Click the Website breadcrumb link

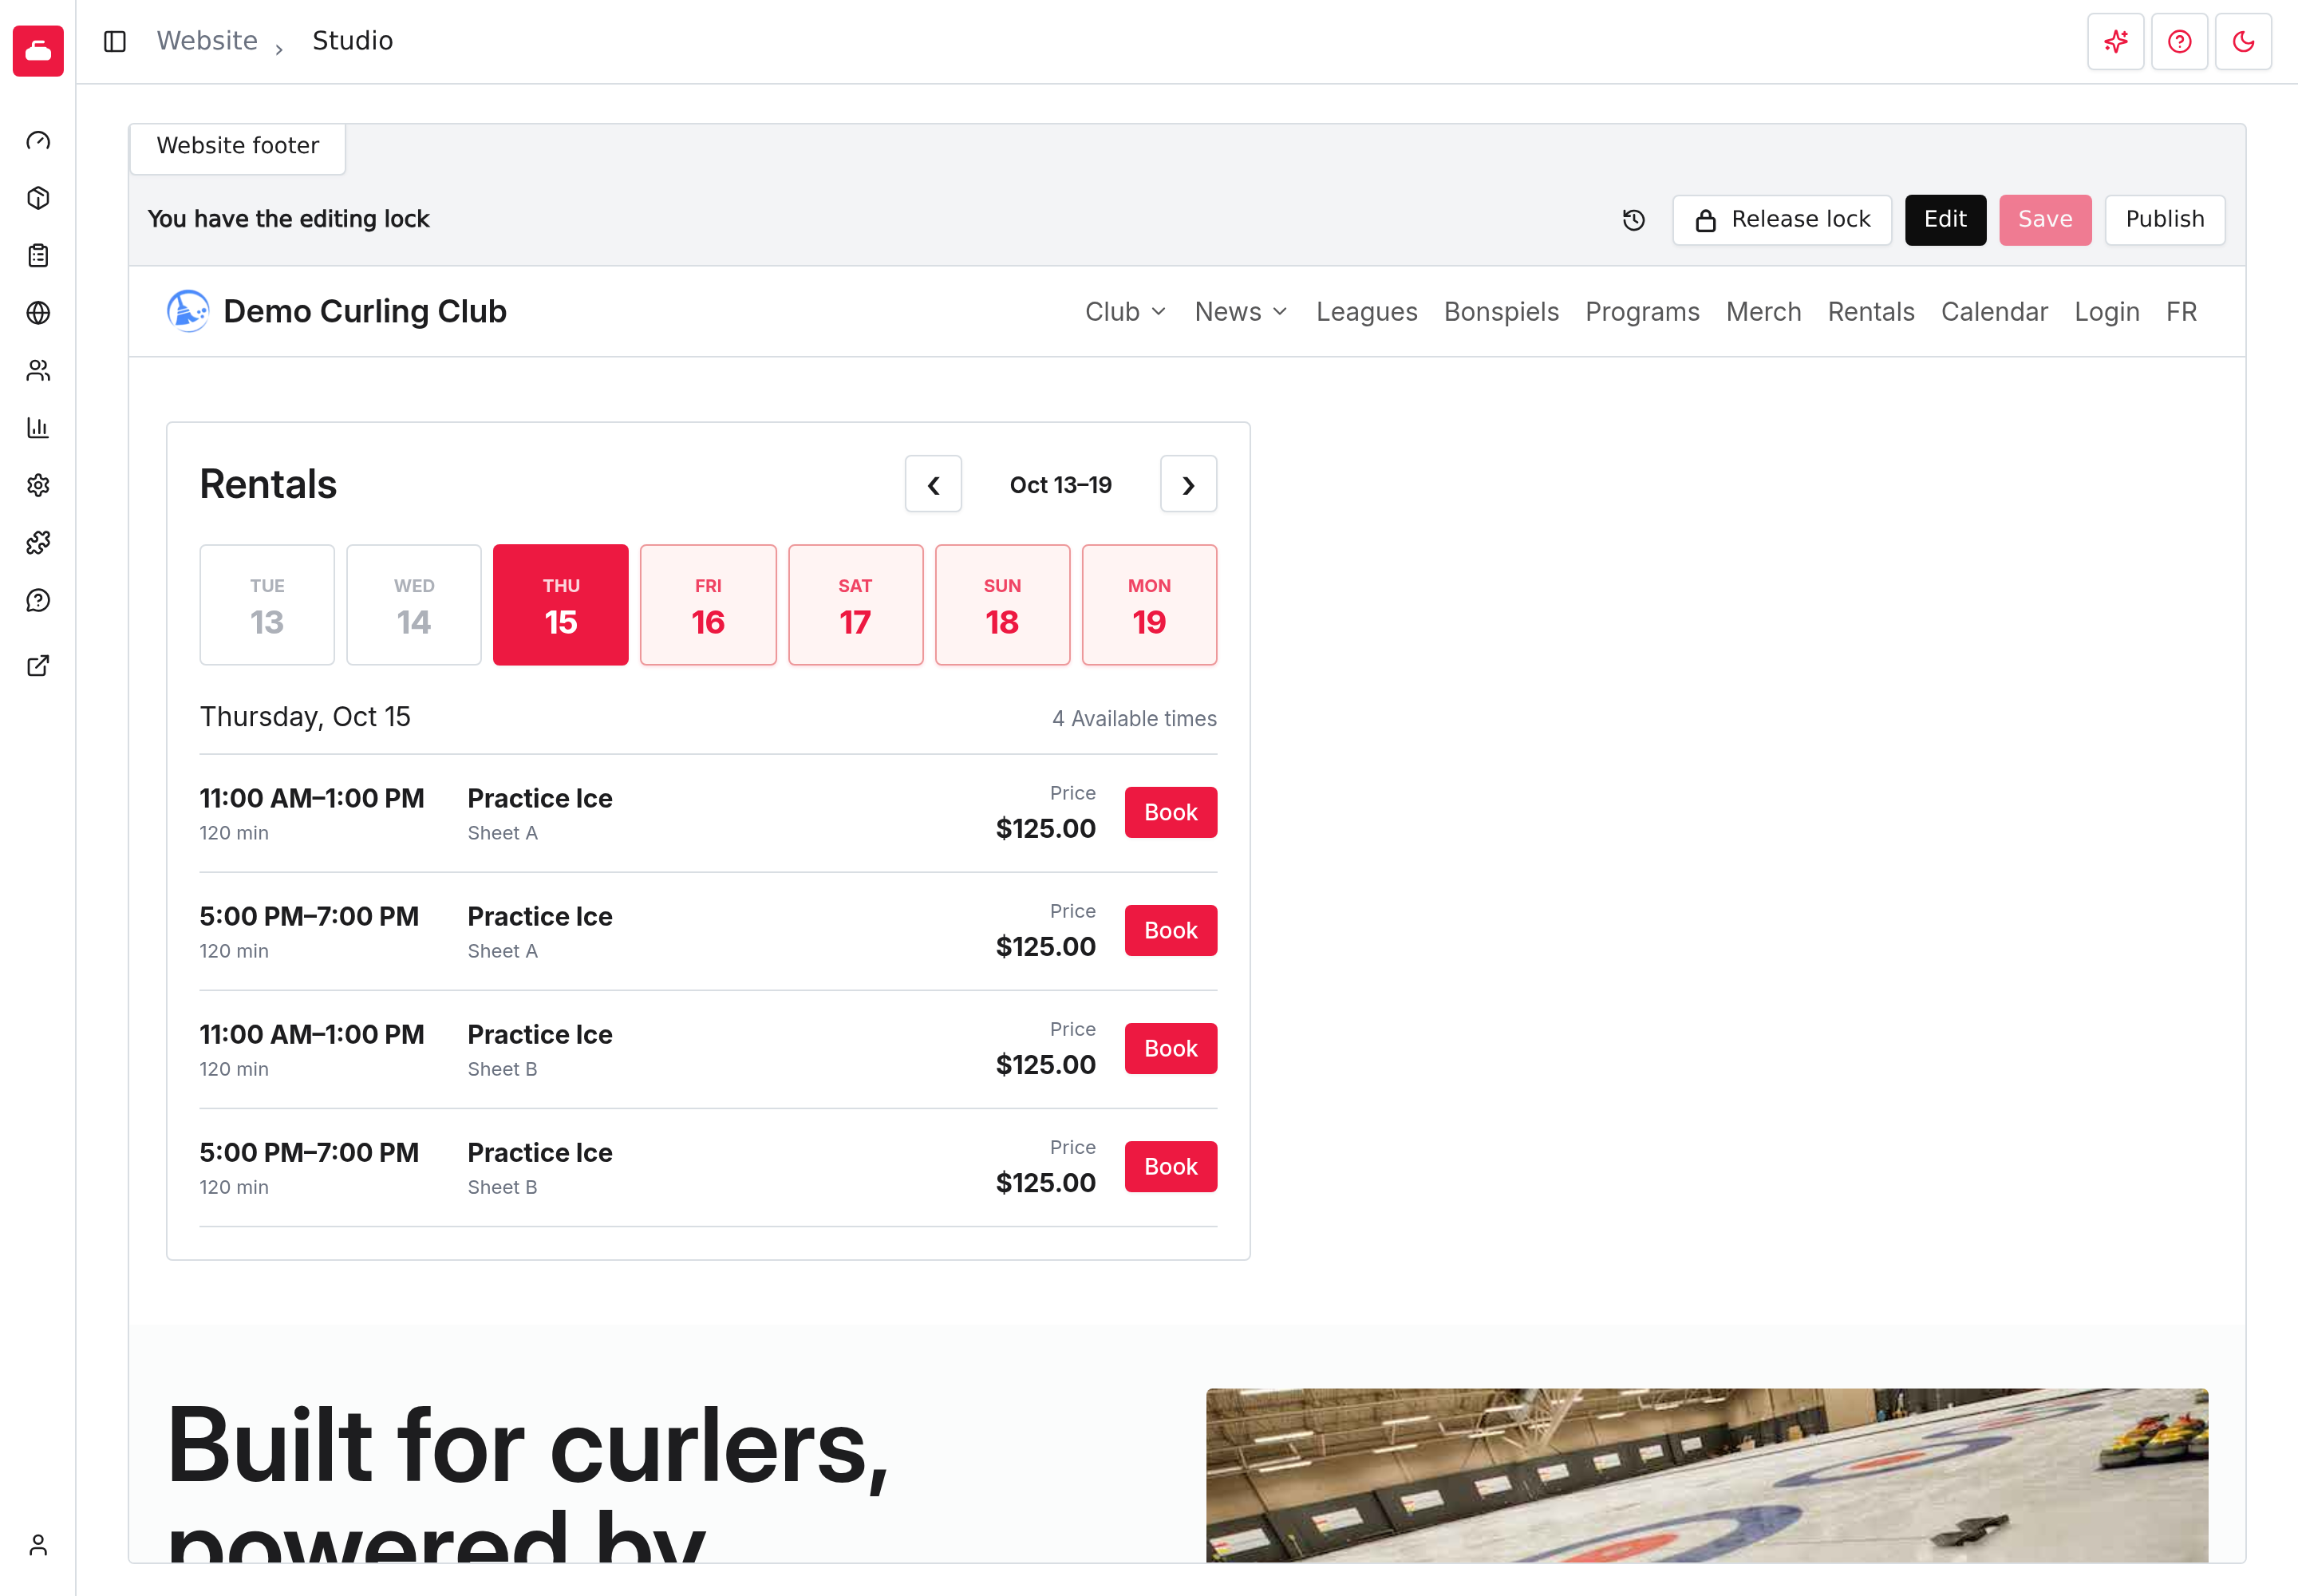click(207, 41)
